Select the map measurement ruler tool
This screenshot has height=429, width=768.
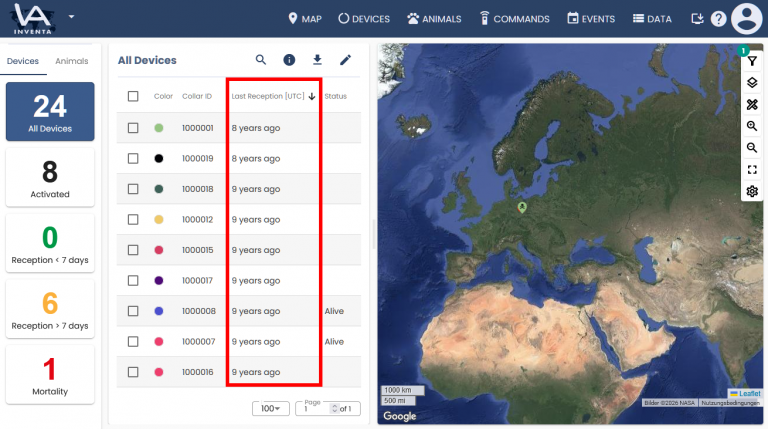[x=752, y=105]
